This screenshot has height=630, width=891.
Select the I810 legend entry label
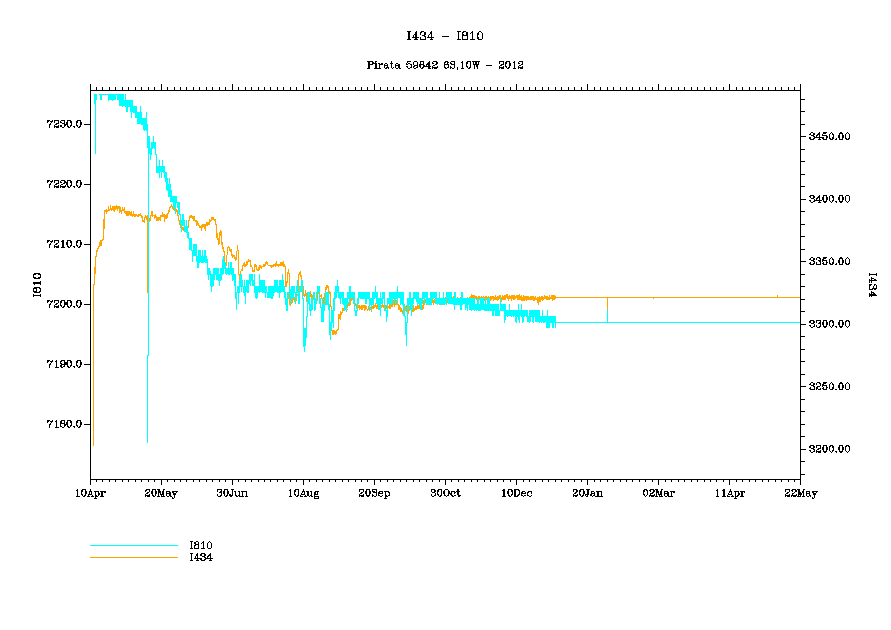pos(201,545)
